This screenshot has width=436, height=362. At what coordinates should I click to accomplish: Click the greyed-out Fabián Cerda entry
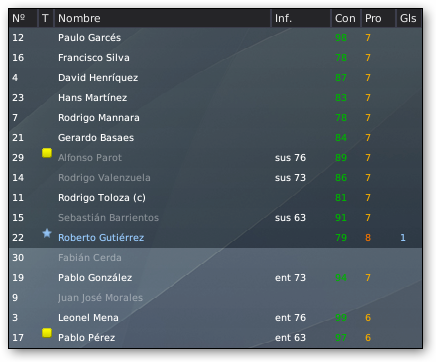(x=90, y=258)
